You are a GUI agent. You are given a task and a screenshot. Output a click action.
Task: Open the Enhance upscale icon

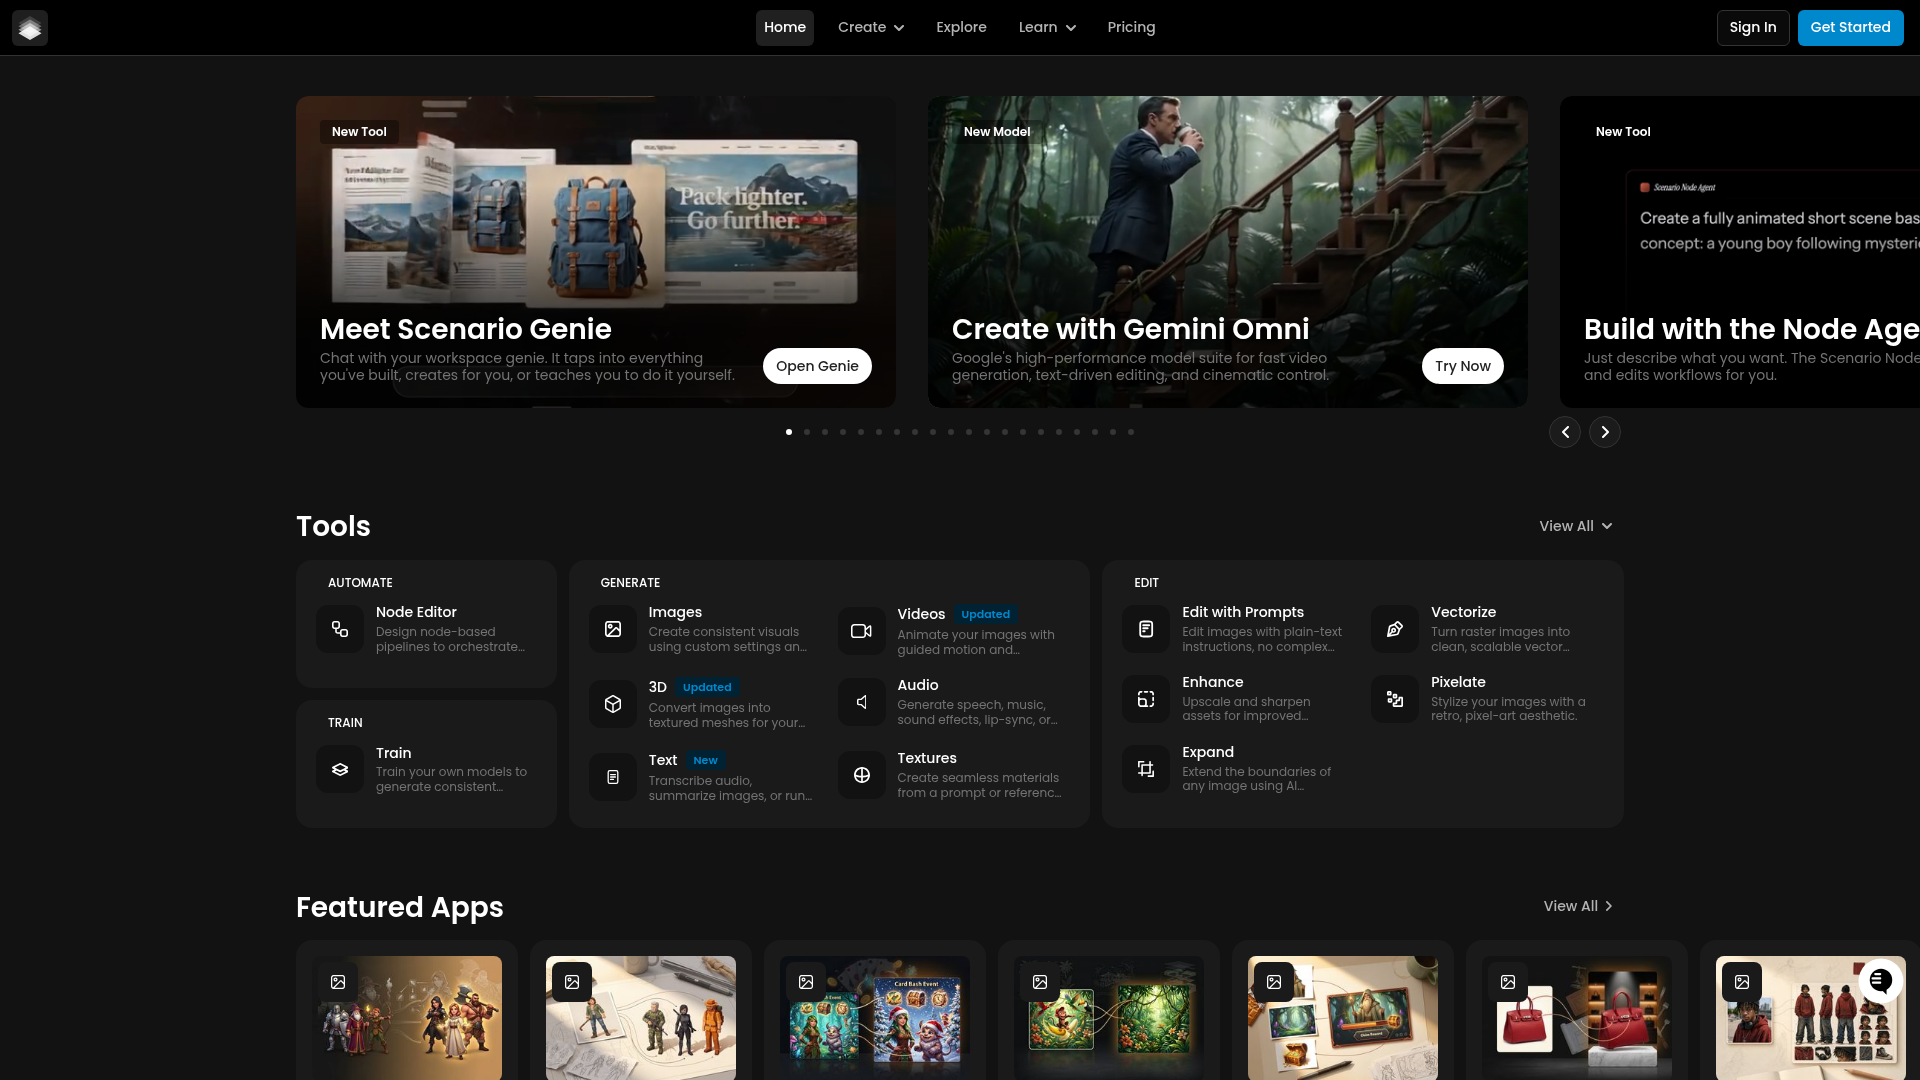pos(1146,699)
